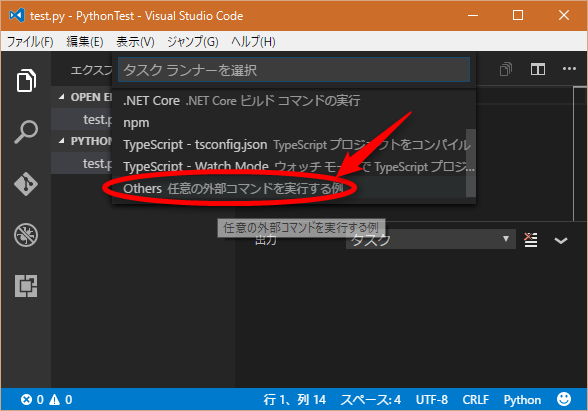
Task: Open the Search view icon
Action: point(26,132)
